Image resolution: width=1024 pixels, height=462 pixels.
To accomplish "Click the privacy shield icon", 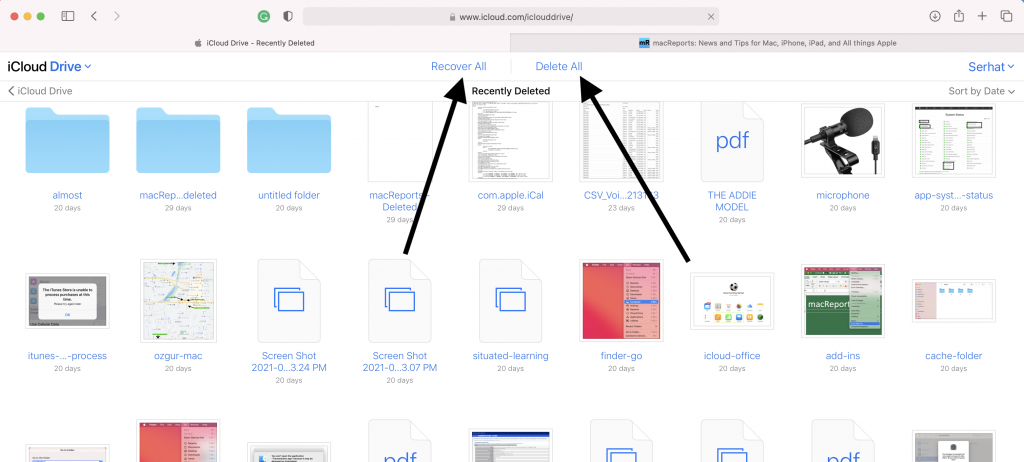I will 288,16.
